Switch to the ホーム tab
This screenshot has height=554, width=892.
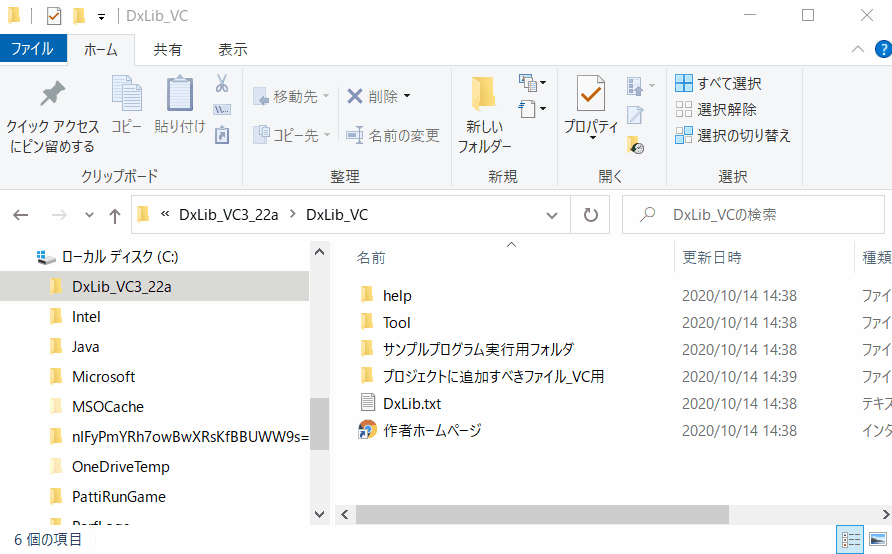(x=101, y=49)
